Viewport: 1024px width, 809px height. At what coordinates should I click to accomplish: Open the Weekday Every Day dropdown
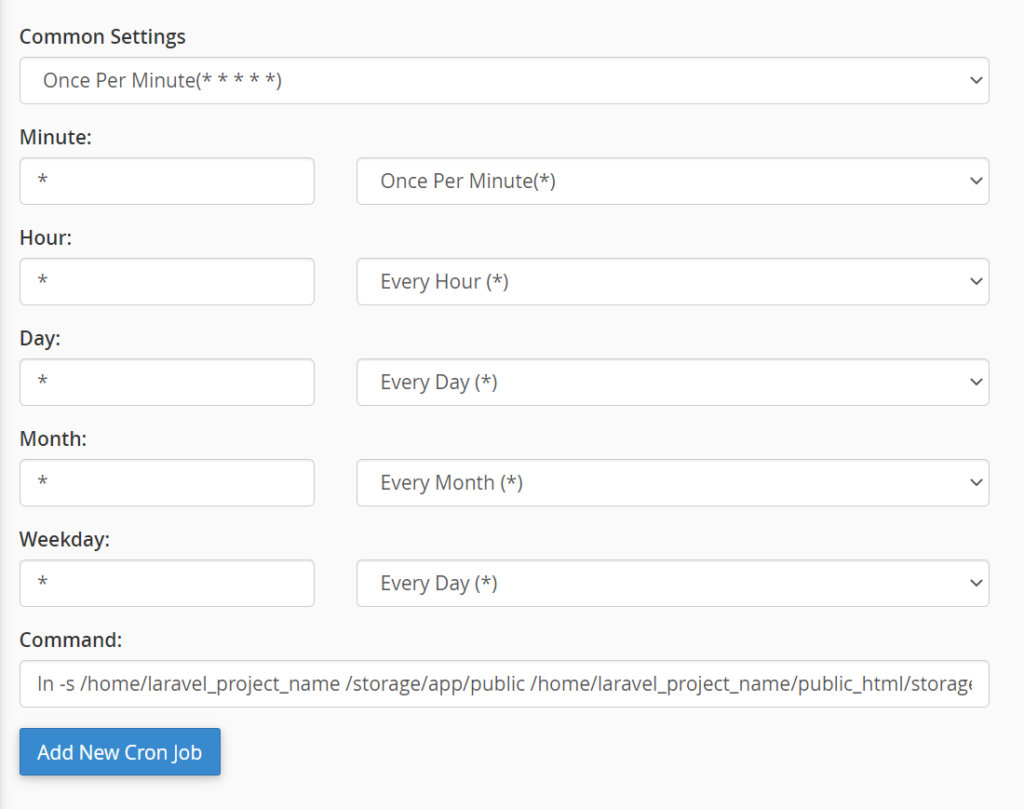[670, 583]
